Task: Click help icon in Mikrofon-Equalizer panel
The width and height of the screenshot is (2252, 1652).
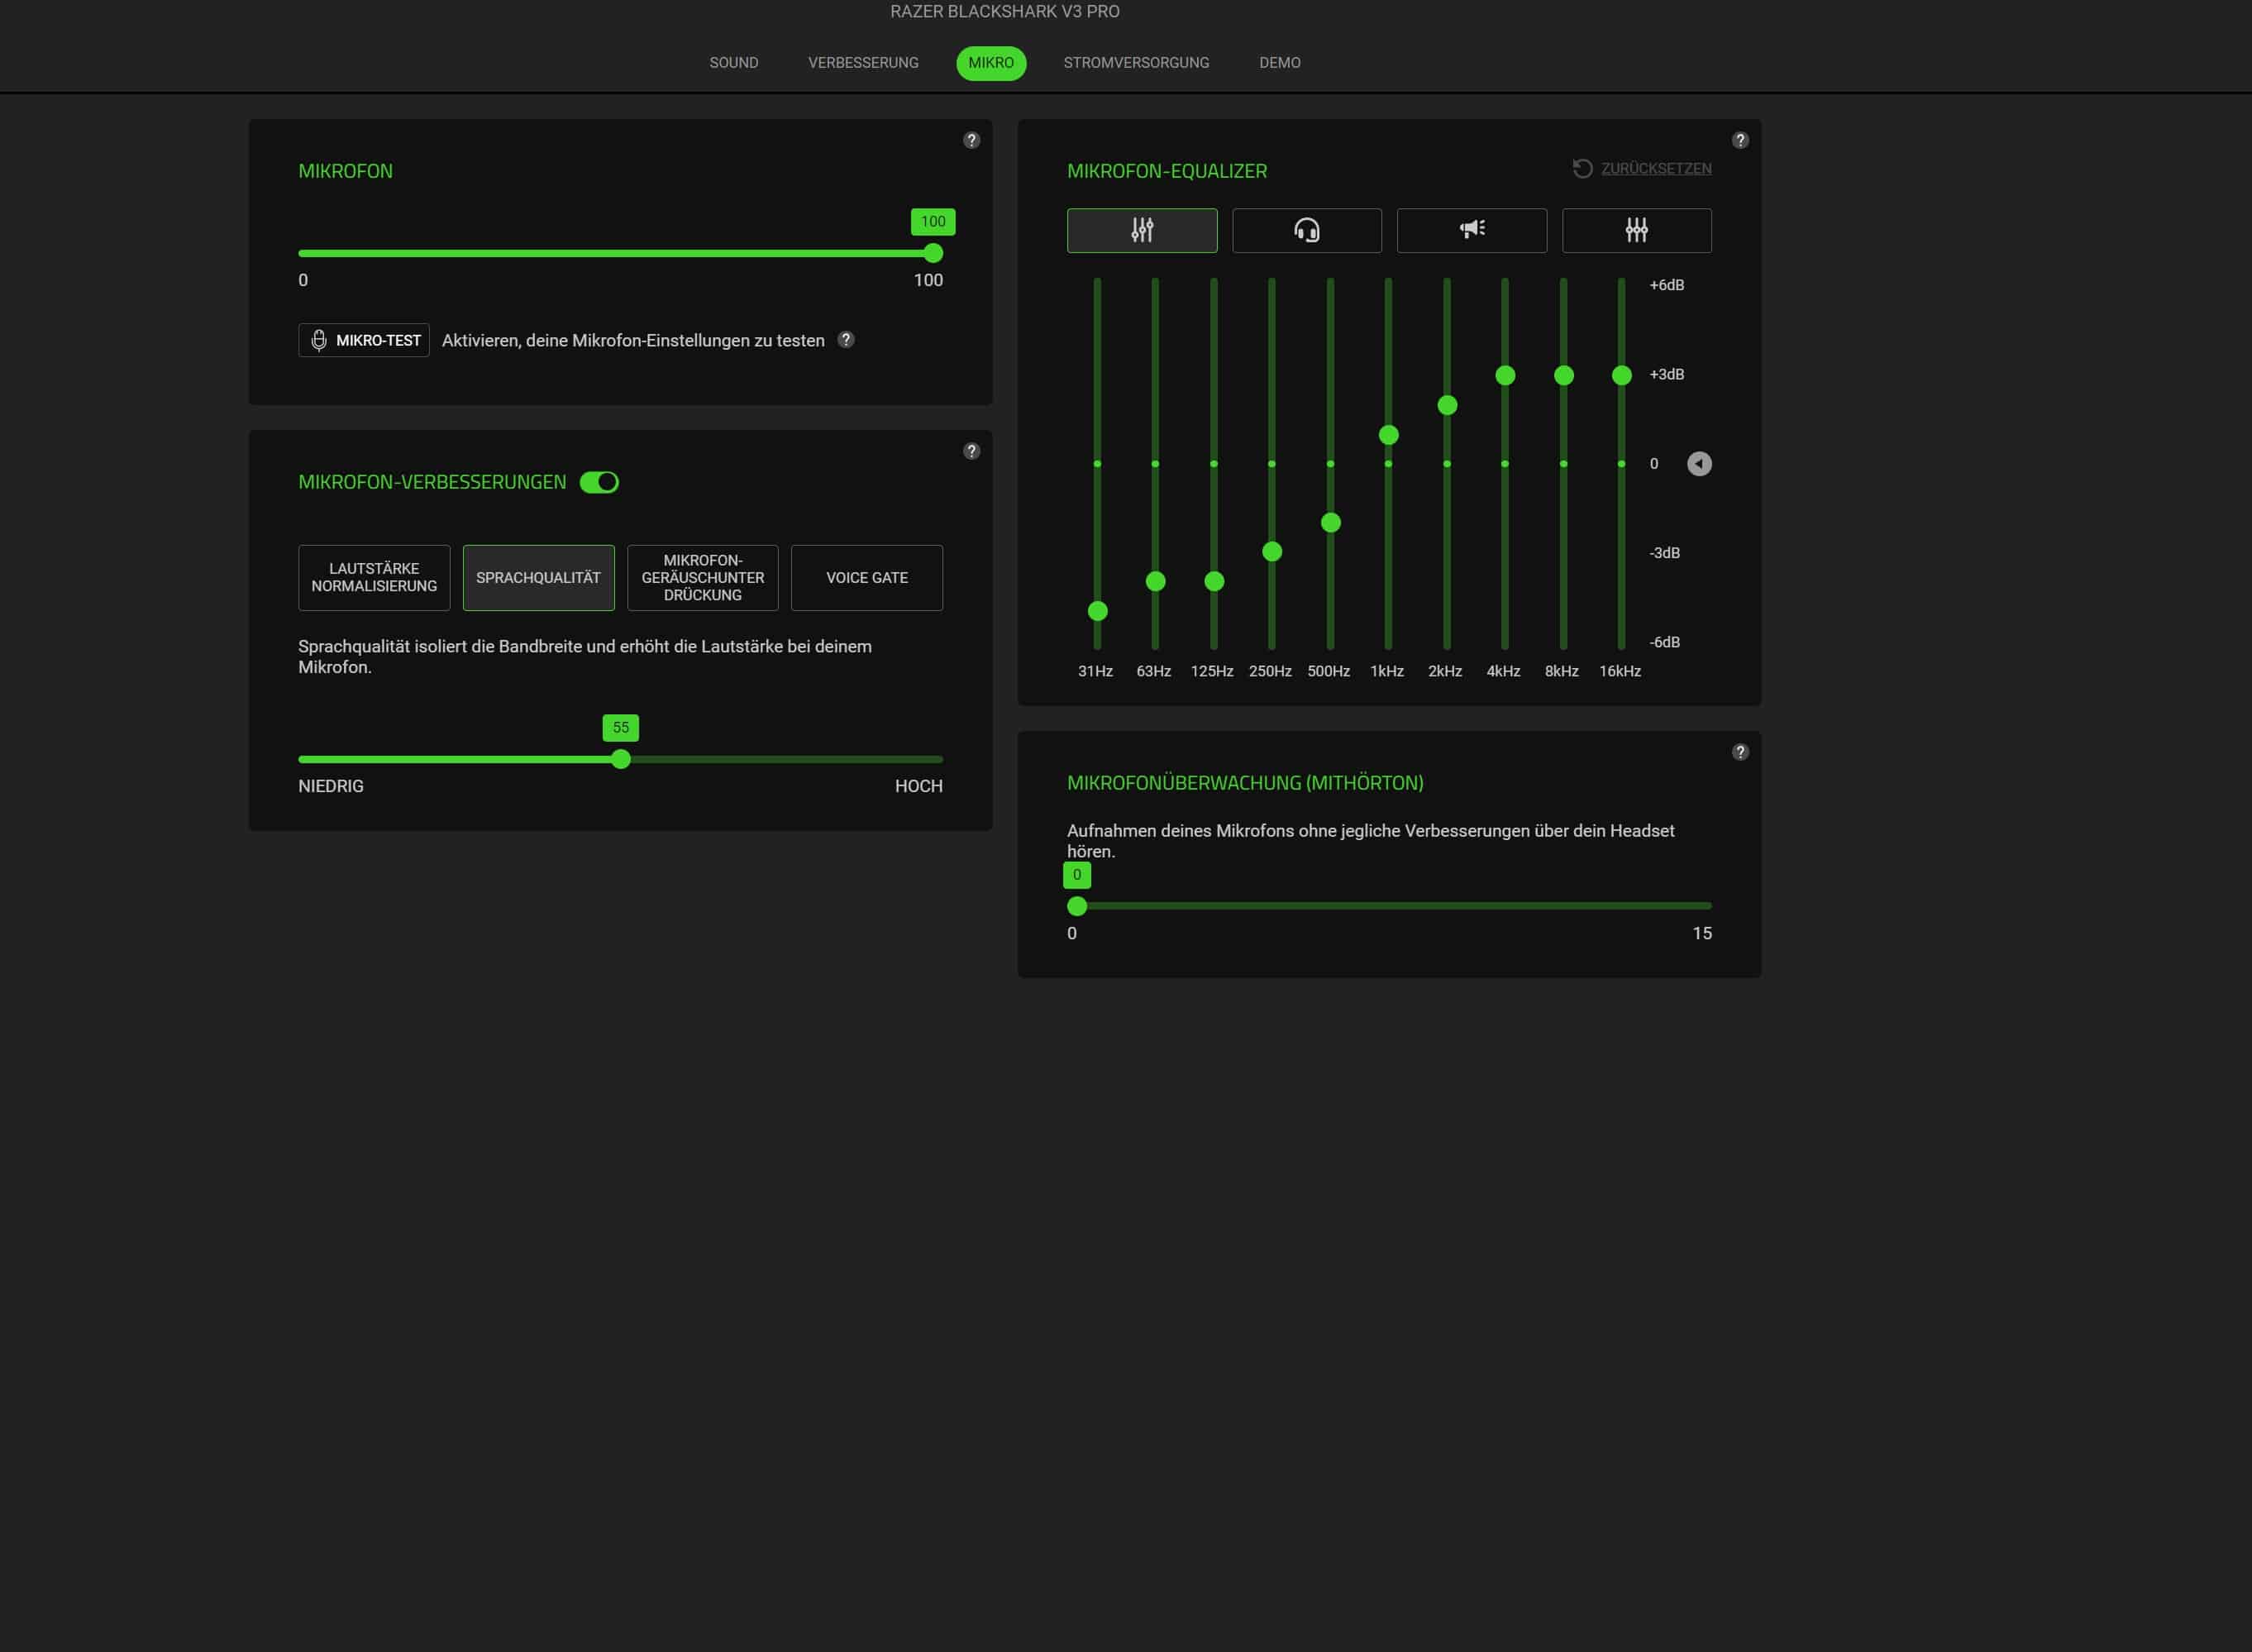Action: click(1740, 140)
